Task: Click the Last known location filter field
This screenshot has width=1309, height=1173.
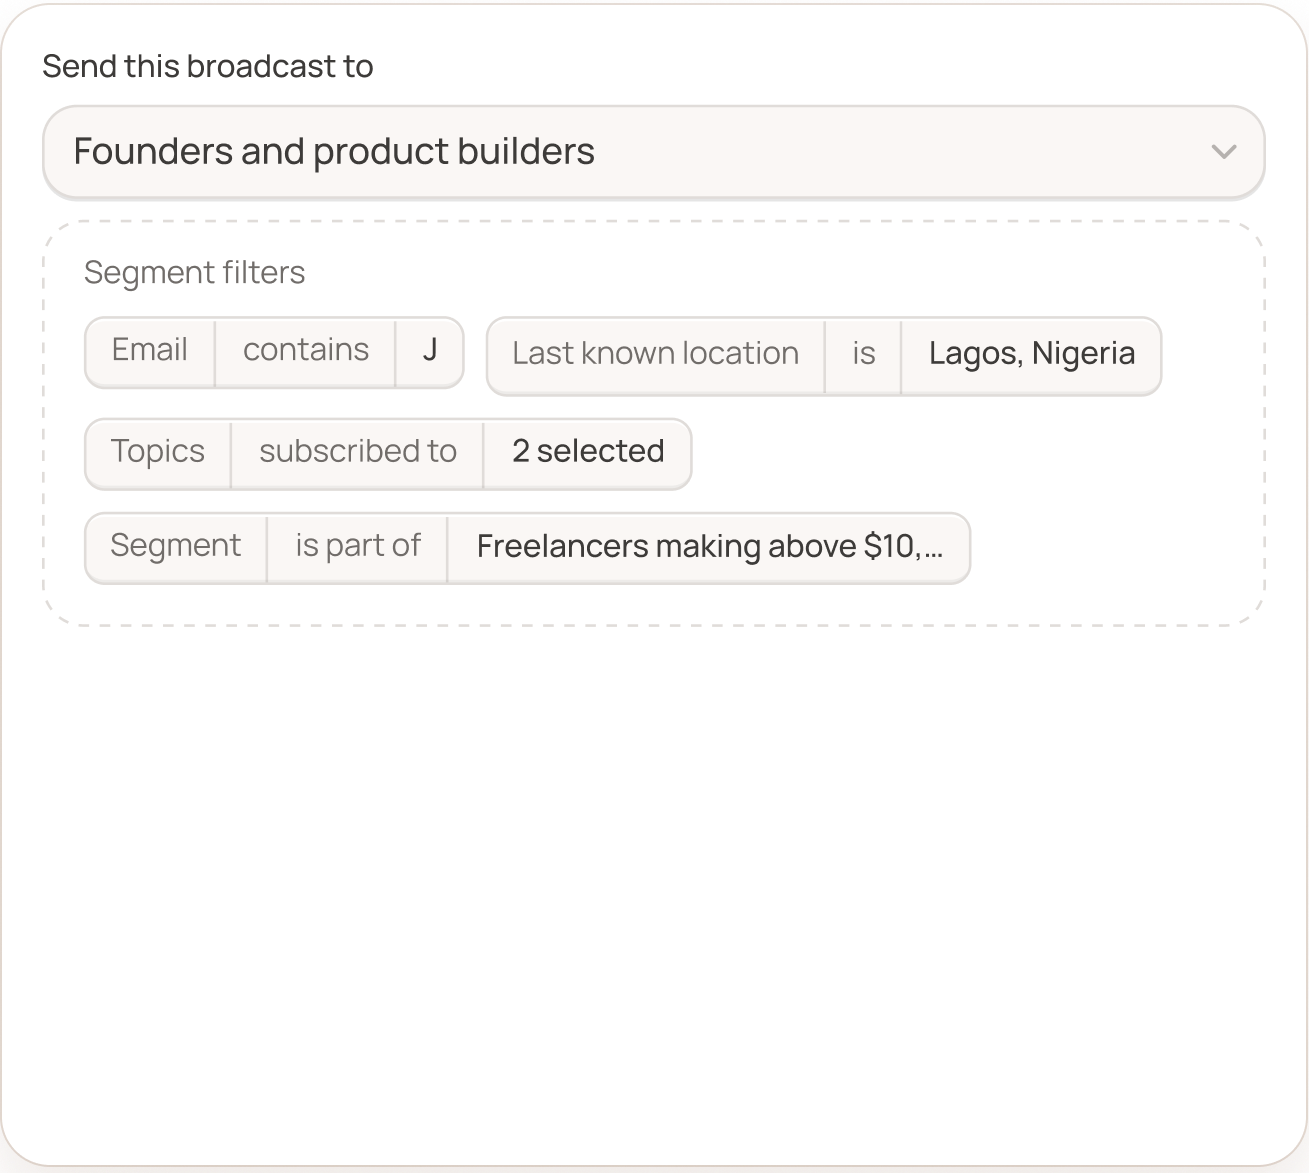Action: point(655,354)
